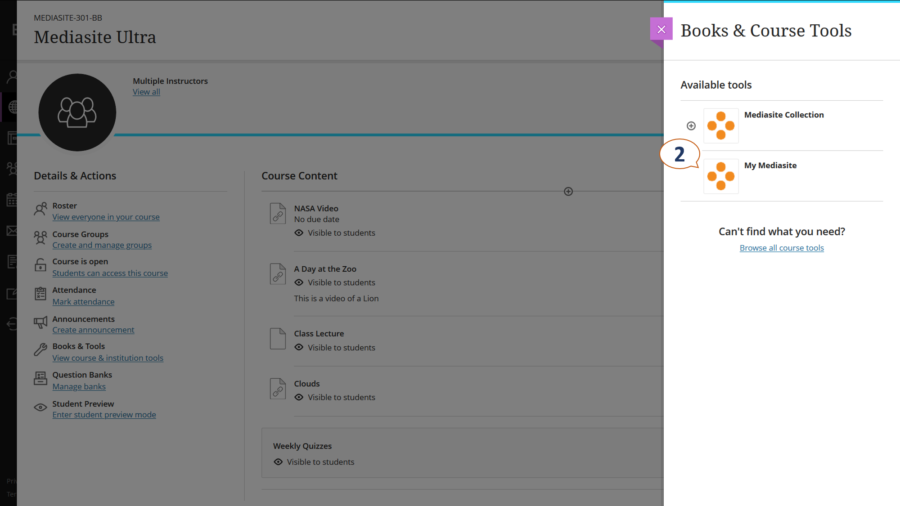Screen dimensions: 900x506
Task: Click A Day at the Zoo document icon
Action: tap(278, 274)
